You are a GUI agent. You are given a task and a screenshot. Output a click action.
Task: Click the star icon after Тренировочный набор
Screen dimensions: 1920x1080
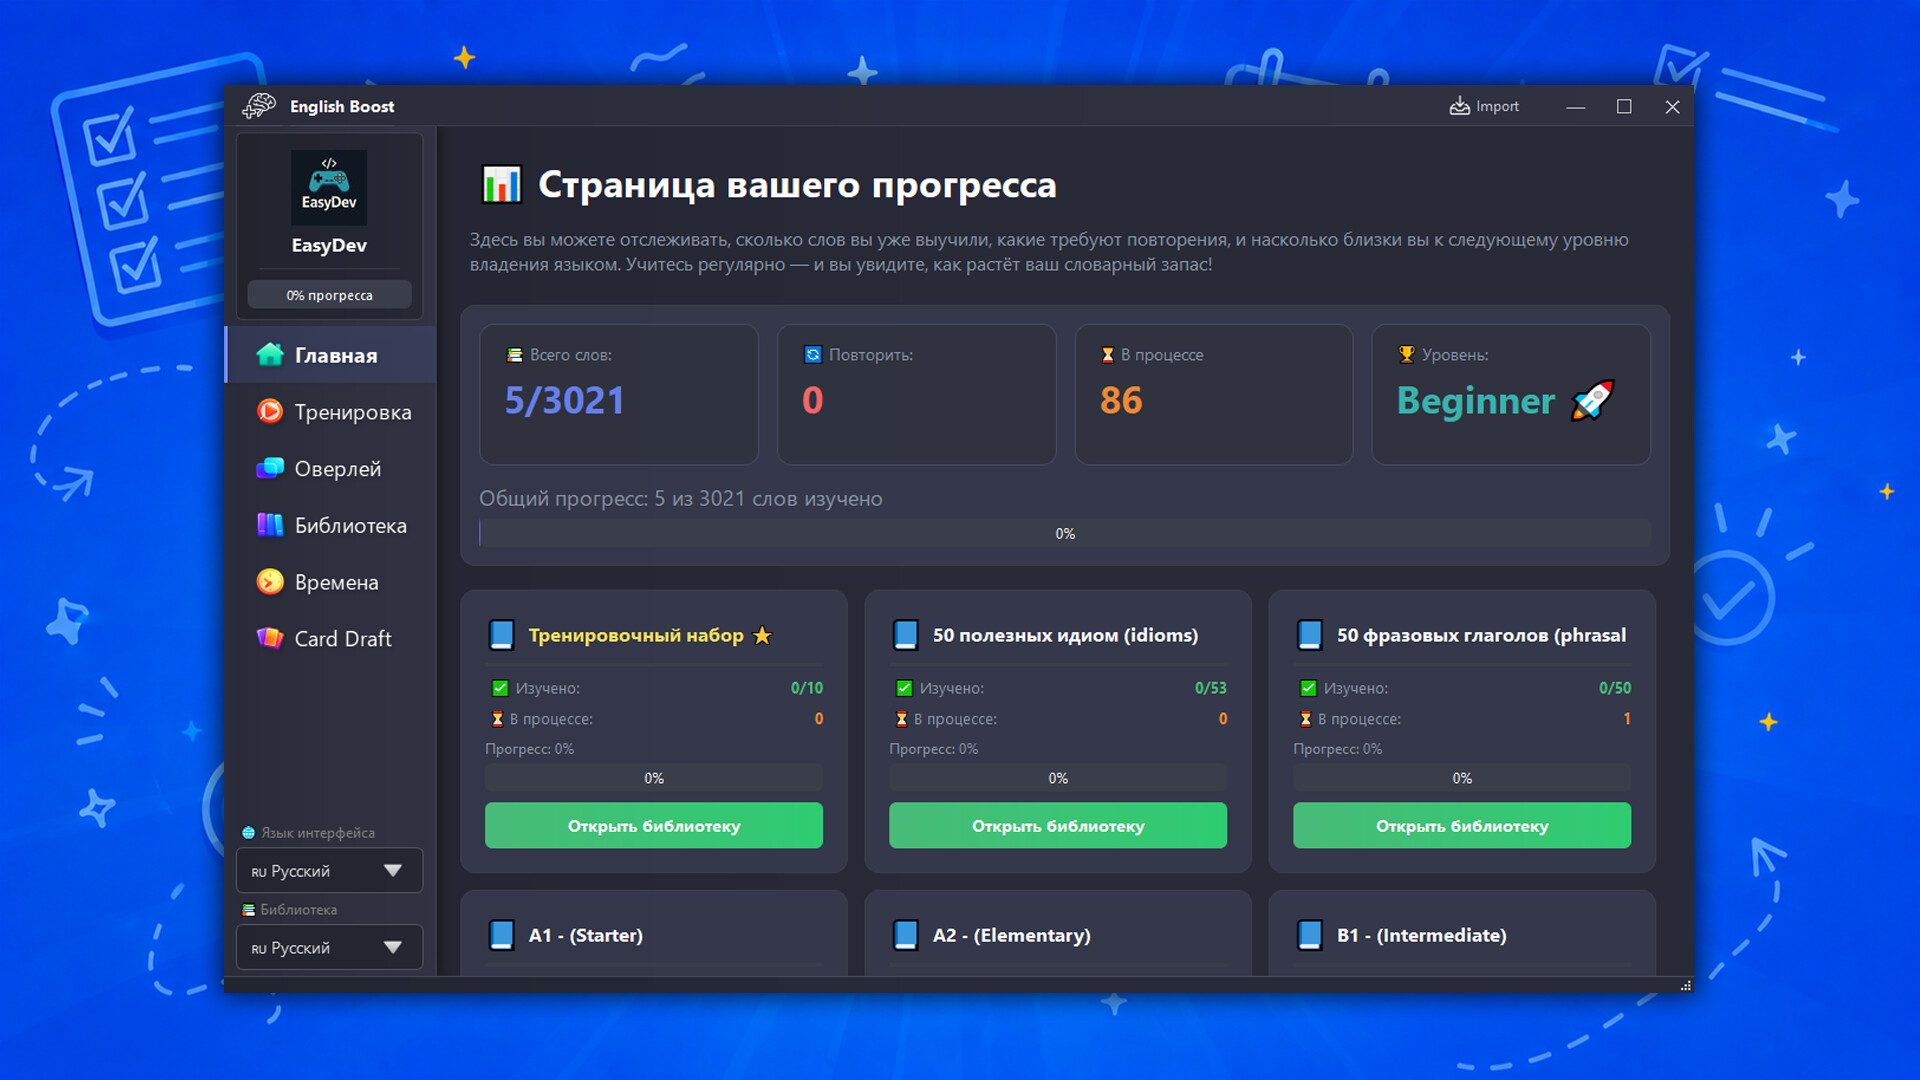(762, 635)
